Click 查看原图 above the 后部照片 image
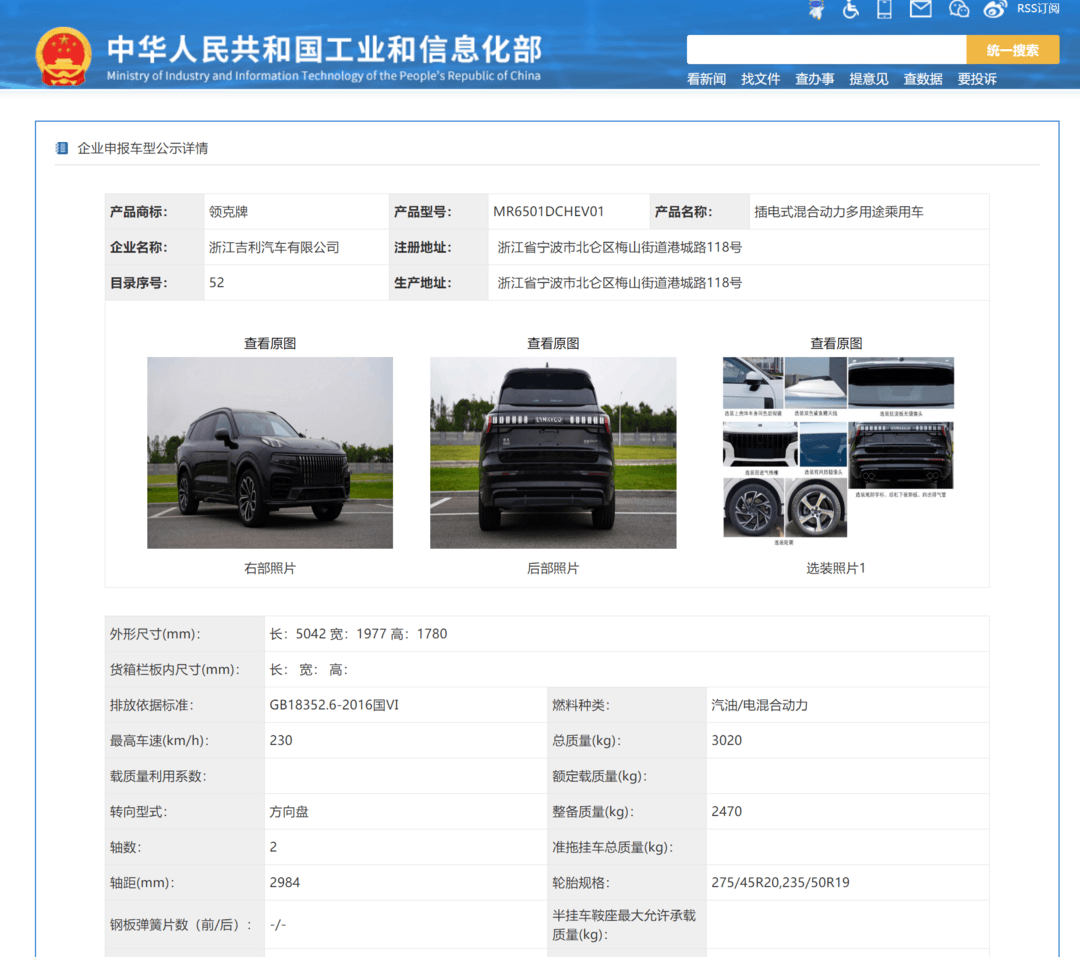Screen dimensions: 1080x957 [553, 343]
